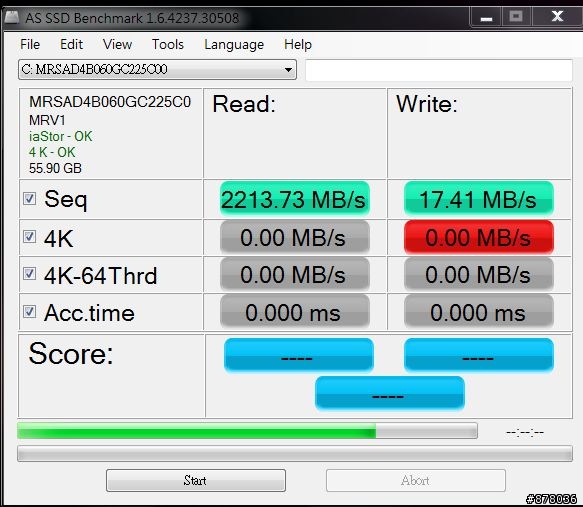Click the Acc.time read value 0.000 ms

[295, 312]
